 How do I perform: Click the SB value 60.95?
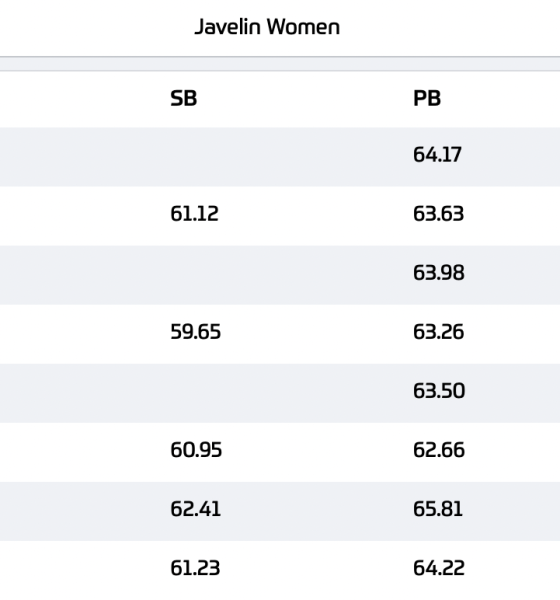(196, 450)
